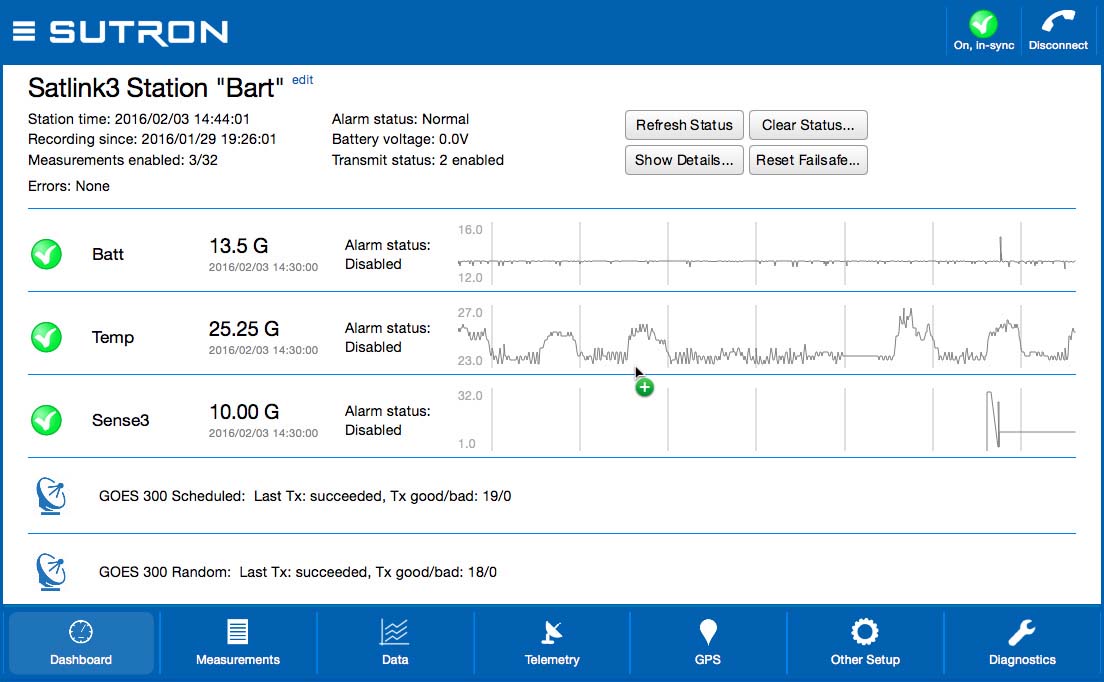
Task: Click the Clear Status... button
Action: coord(808,125)
